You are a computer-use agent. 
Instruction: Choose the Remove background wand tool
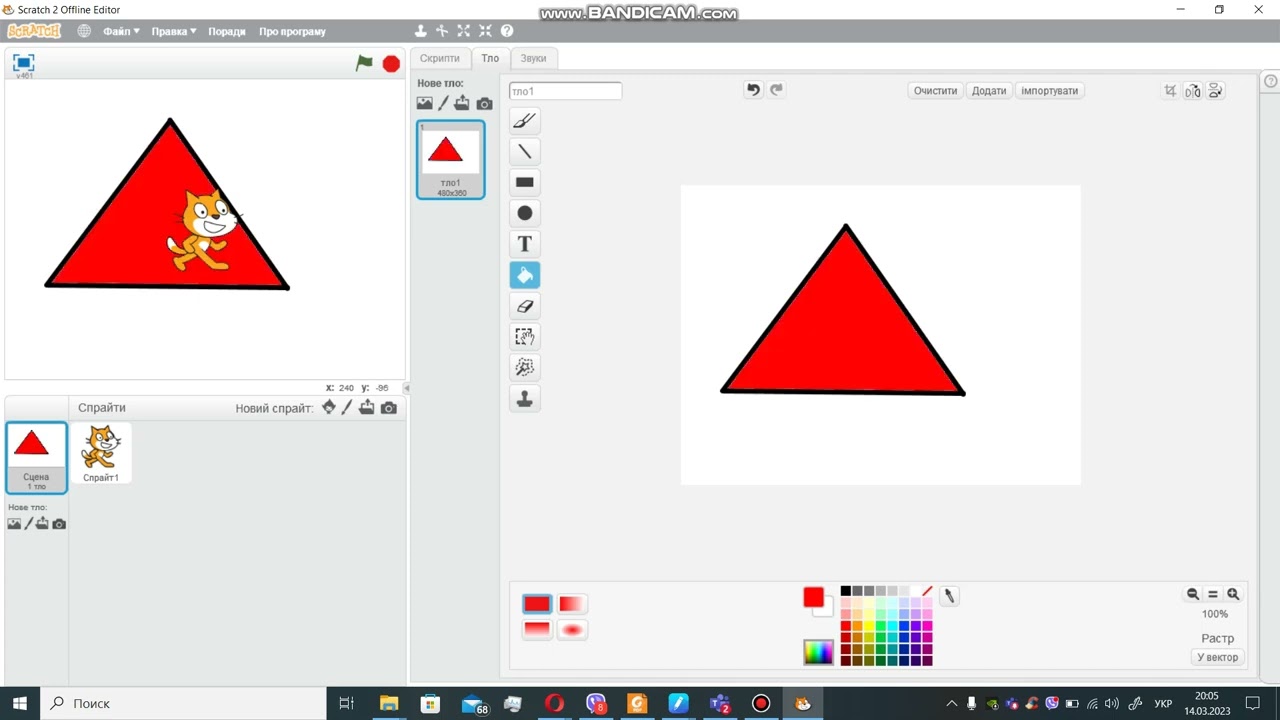[x=524, y=368]
